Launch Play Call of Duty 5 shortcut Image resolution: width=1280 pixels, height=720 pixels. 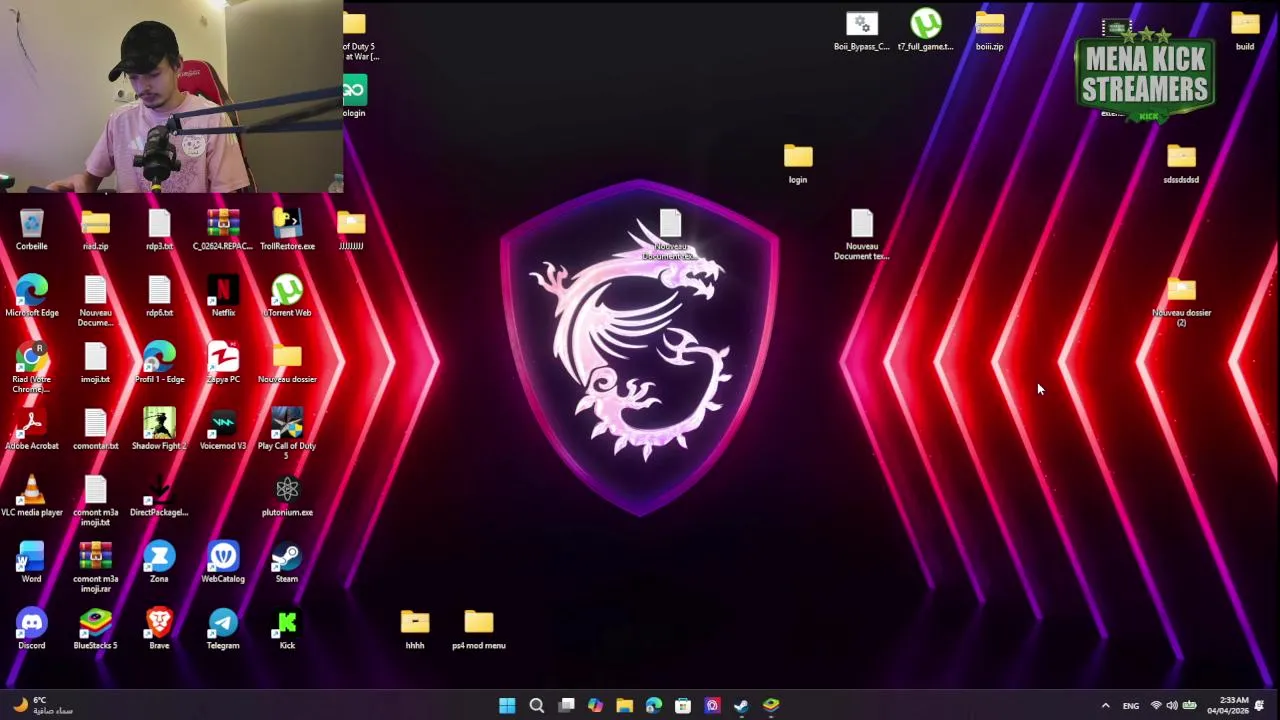click(287, 434)
